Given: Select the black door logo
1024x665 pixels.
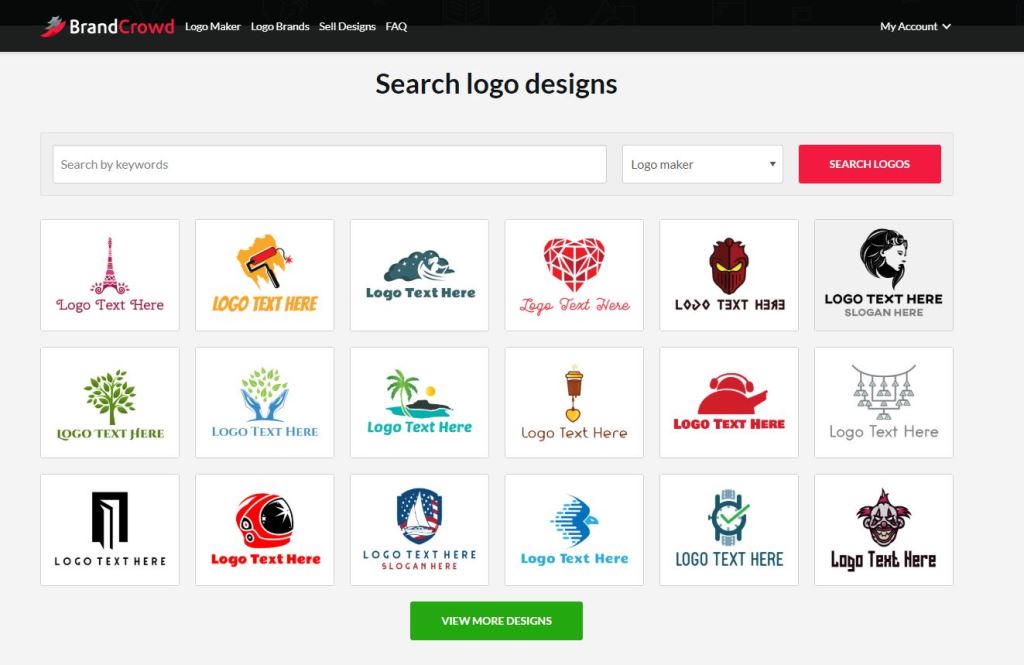Looking at the screenshot, I should point(110,530).
